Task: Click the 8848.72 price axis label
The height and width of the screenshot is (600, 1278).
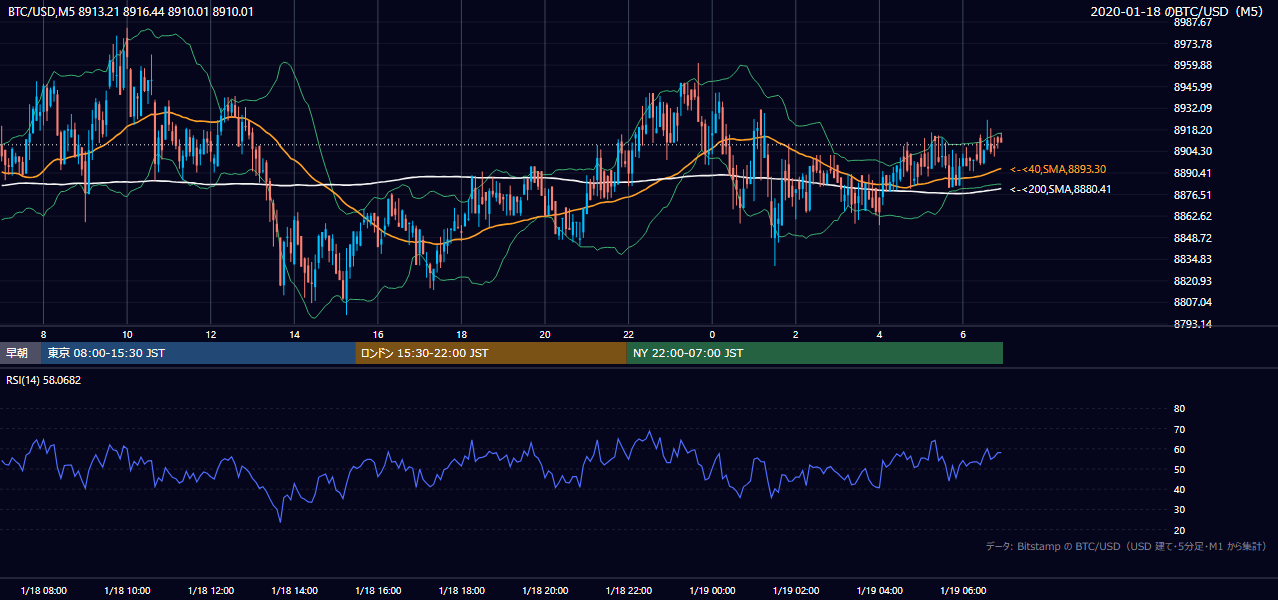Action: tap(1192, 238)
